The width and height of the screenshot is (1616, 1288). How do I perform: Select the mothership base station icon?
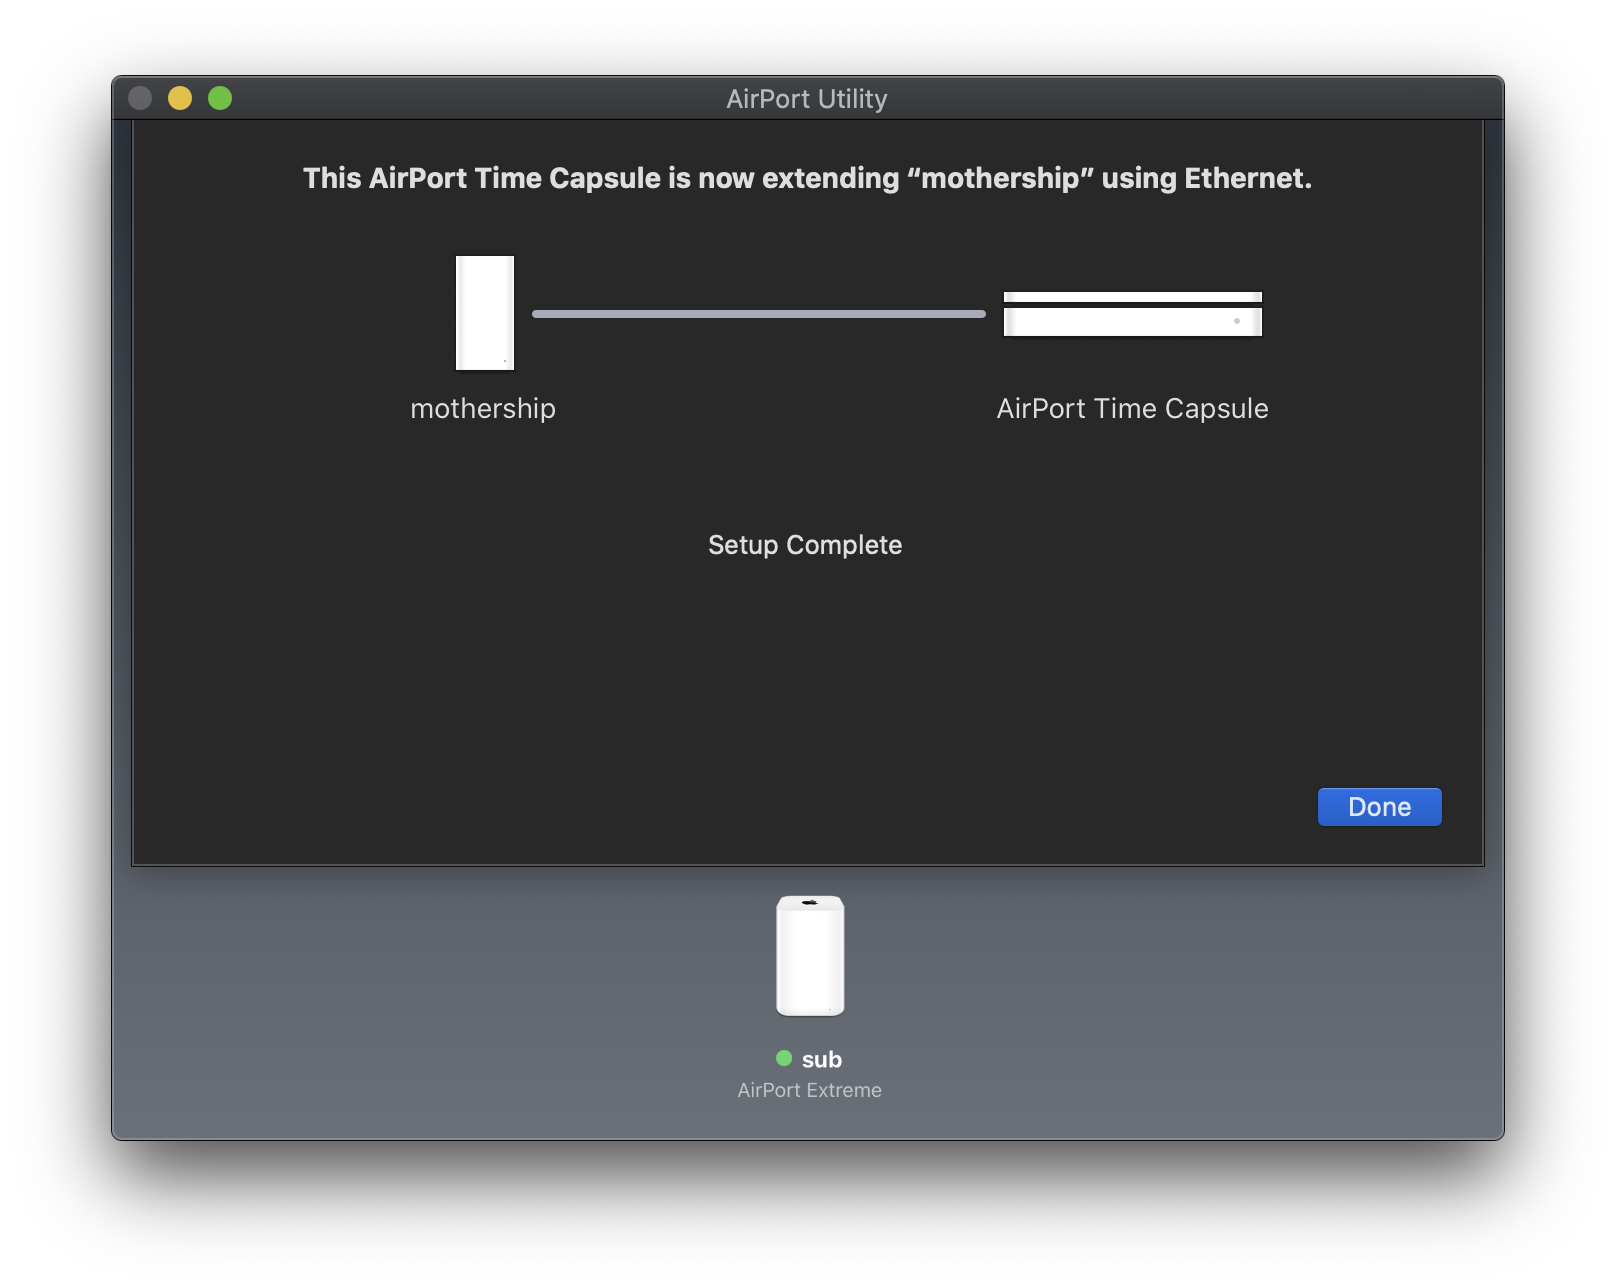point(485,313)
